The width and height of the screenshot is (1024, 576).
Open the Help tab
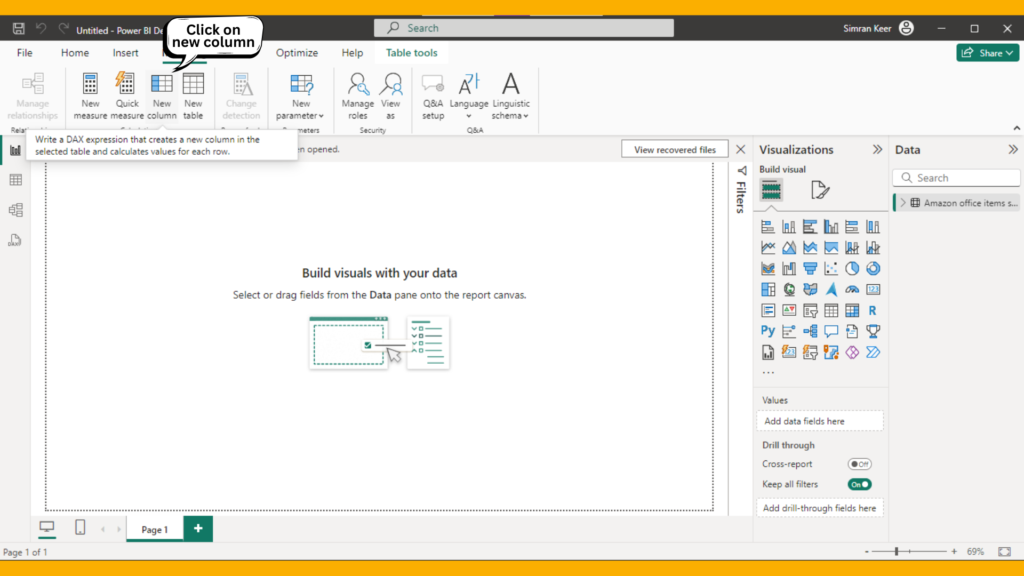click(352, 53)
